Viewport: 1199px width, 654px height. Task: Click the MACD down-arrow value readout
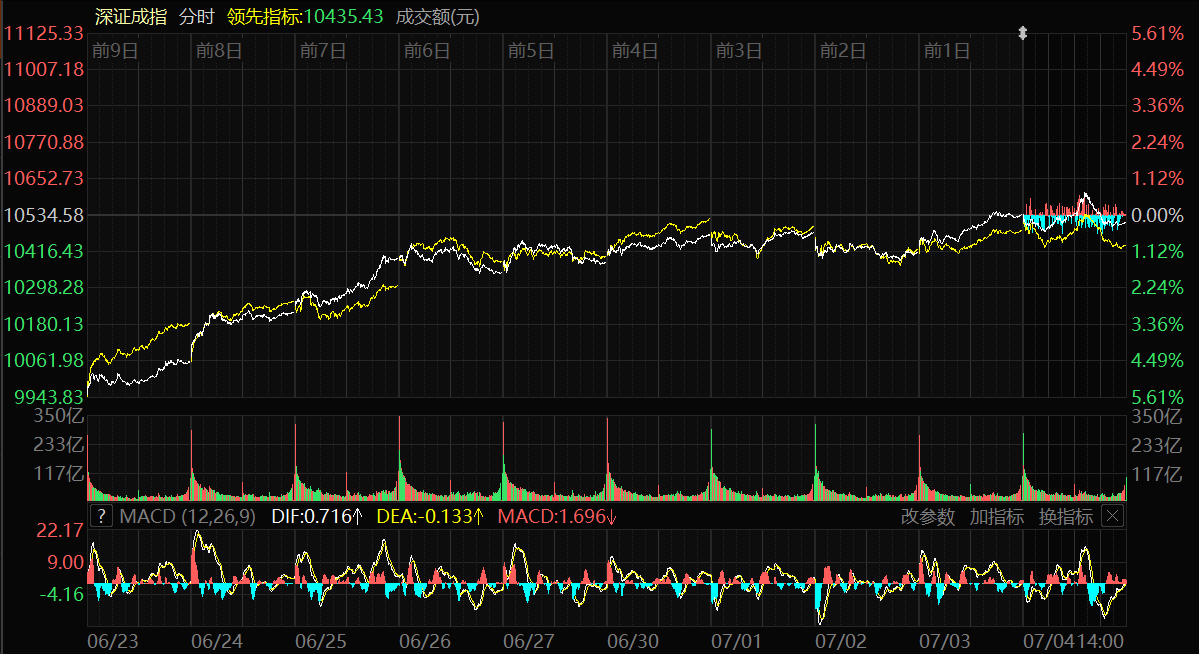[x=557, y=516]
